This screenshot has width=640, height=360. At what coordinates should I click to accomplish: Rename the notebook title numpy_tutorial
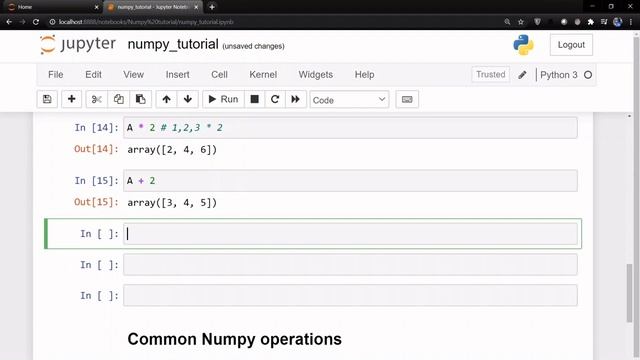(x=173, y=44)
